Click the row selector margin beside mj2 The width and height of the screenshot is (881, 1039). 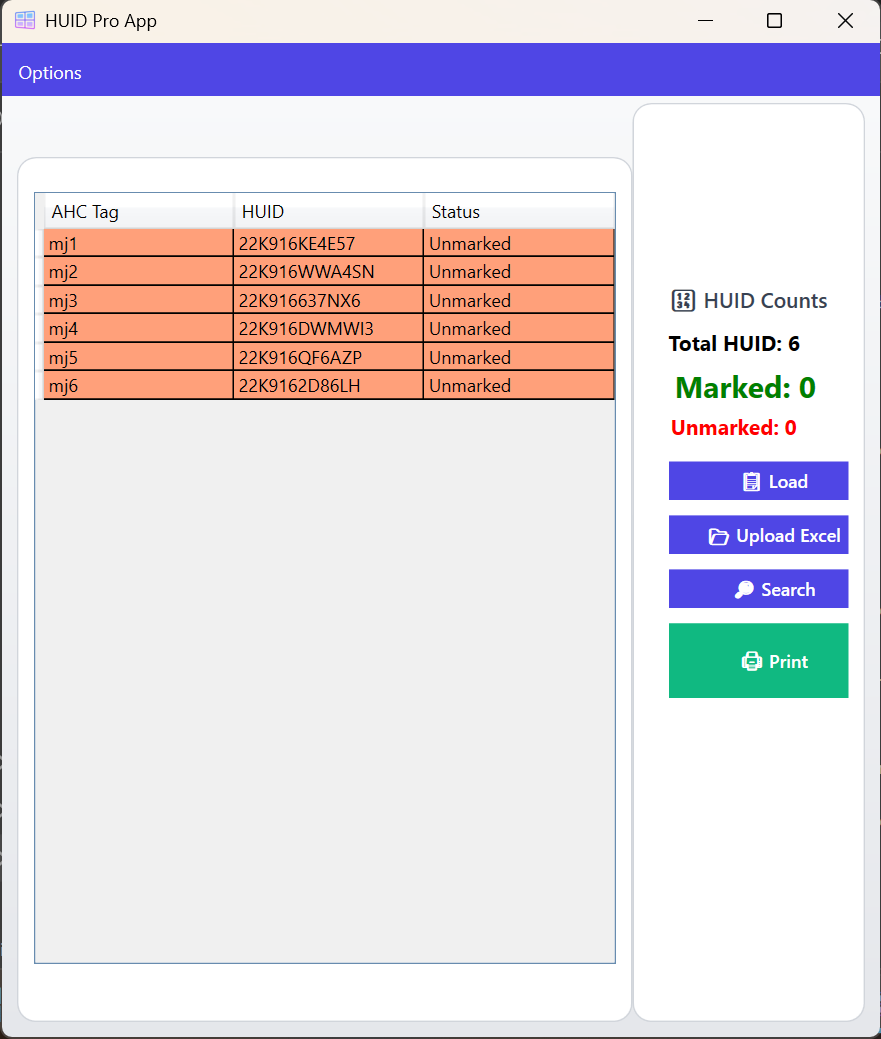point(40,271)
